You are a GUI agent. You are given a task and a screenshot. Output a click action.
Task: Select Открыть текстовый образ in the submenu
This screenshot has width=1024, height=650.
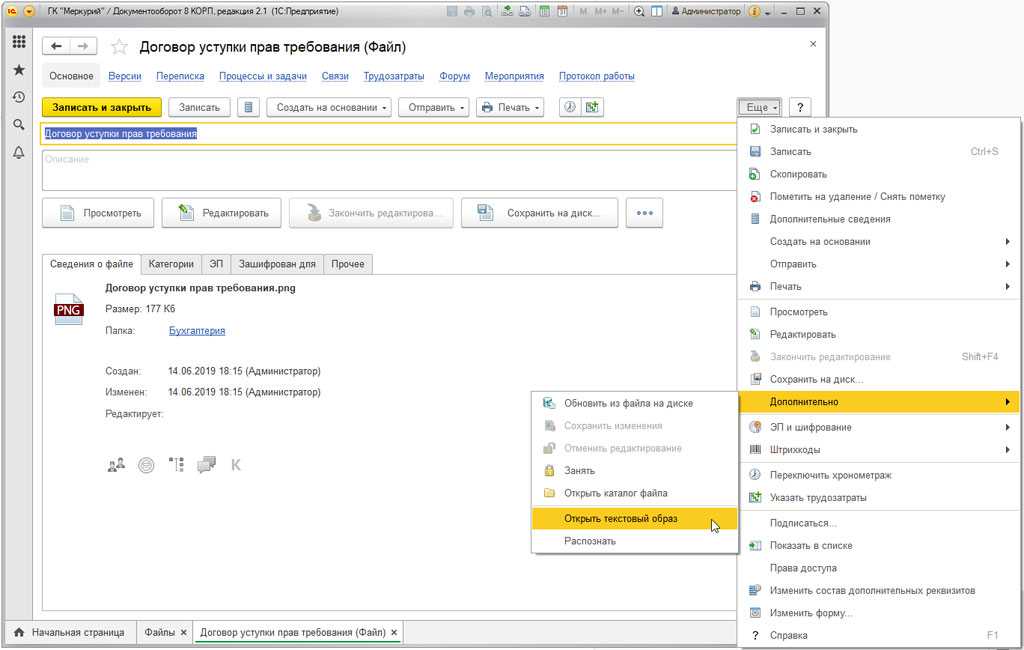tap(620, 519)
